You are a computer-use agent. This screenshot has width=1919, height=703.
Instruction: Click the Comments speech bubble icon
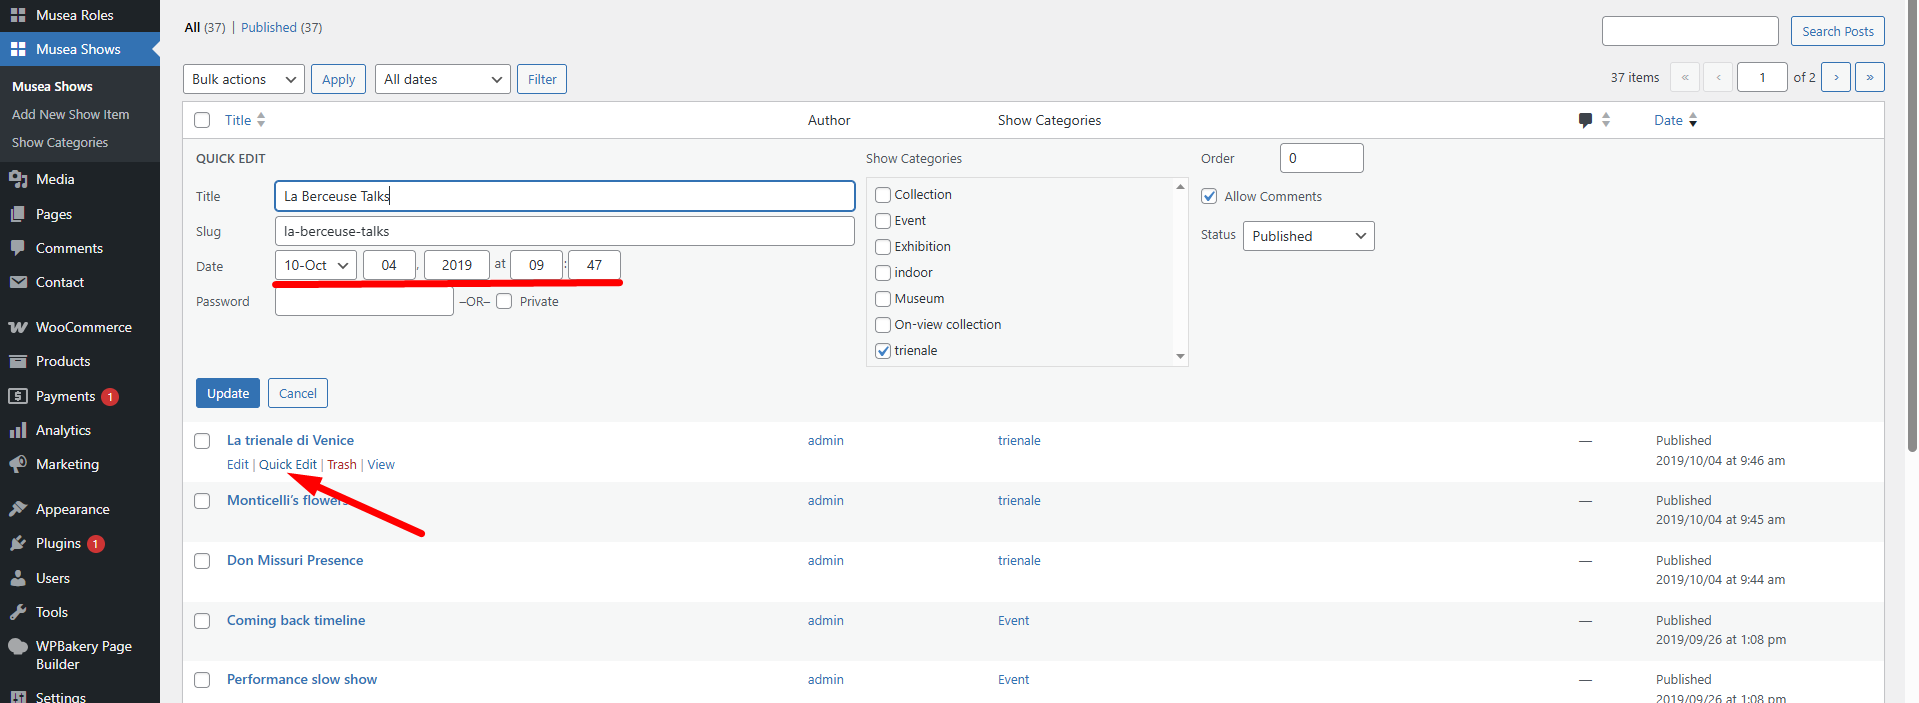click(18, 248)
